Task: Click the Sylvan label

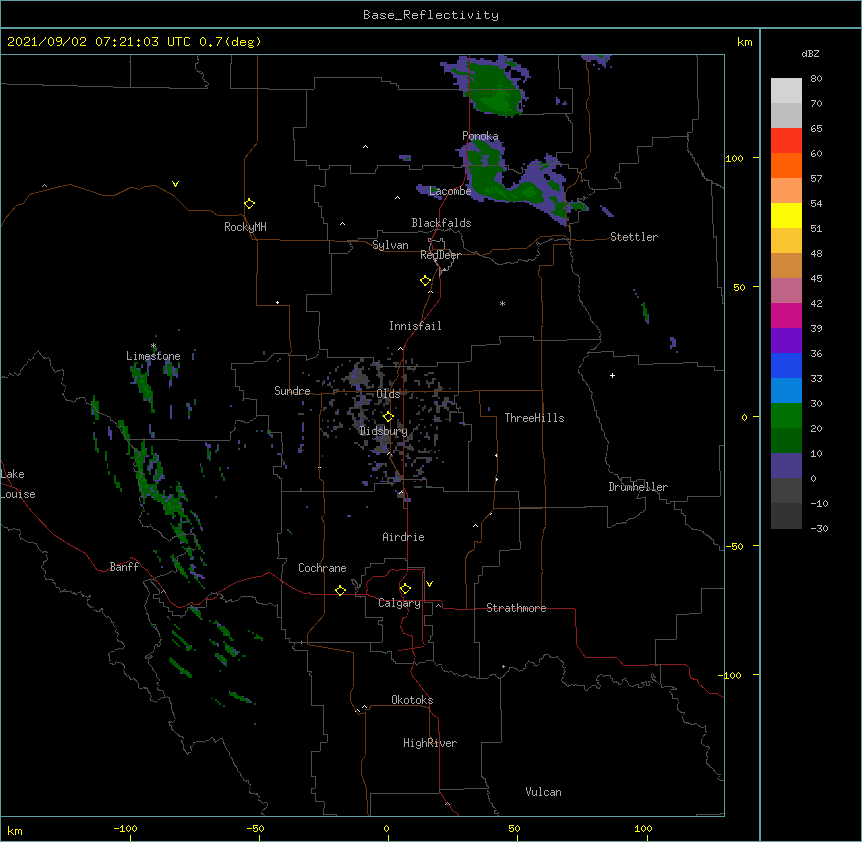Action: coord(390,245)
